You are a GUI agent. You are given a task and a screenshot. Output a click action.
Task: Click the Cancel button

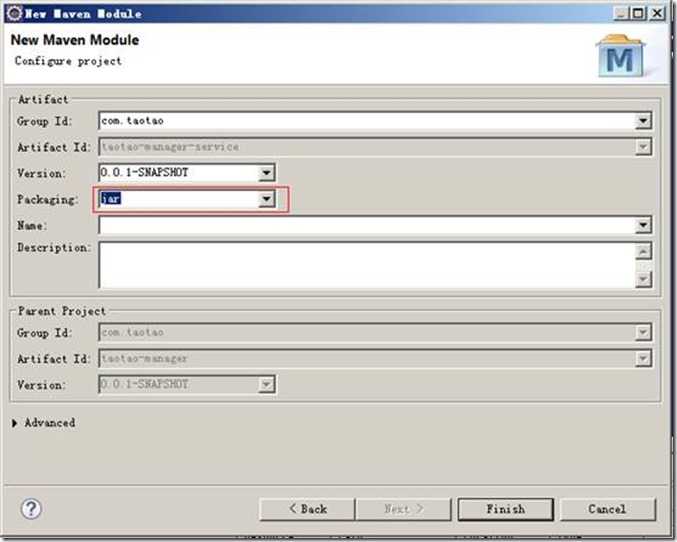[607, 509]
